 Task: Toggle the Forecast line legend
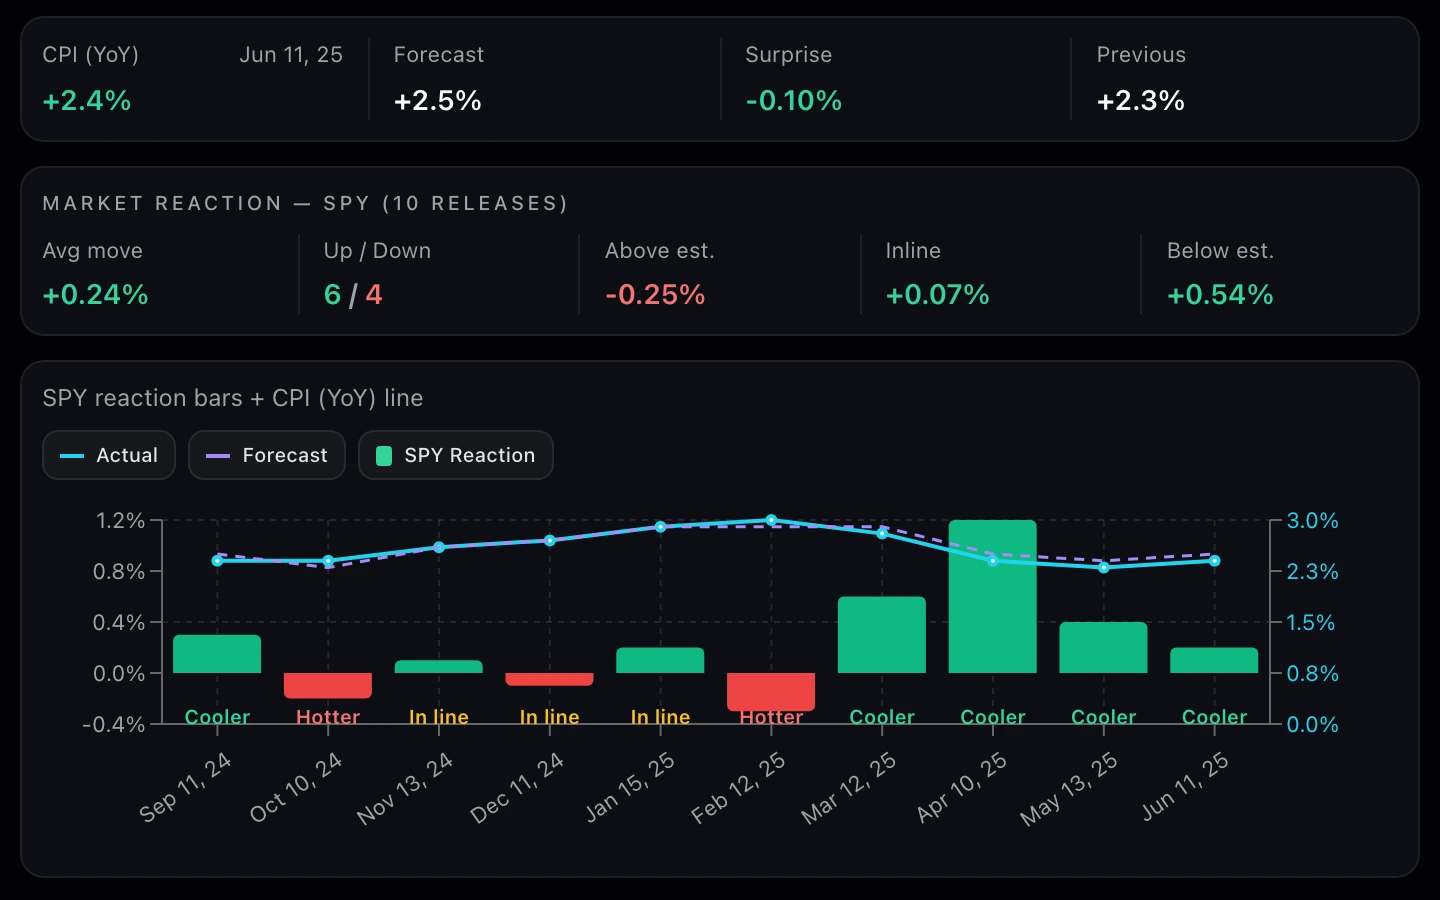coord(267,455)
